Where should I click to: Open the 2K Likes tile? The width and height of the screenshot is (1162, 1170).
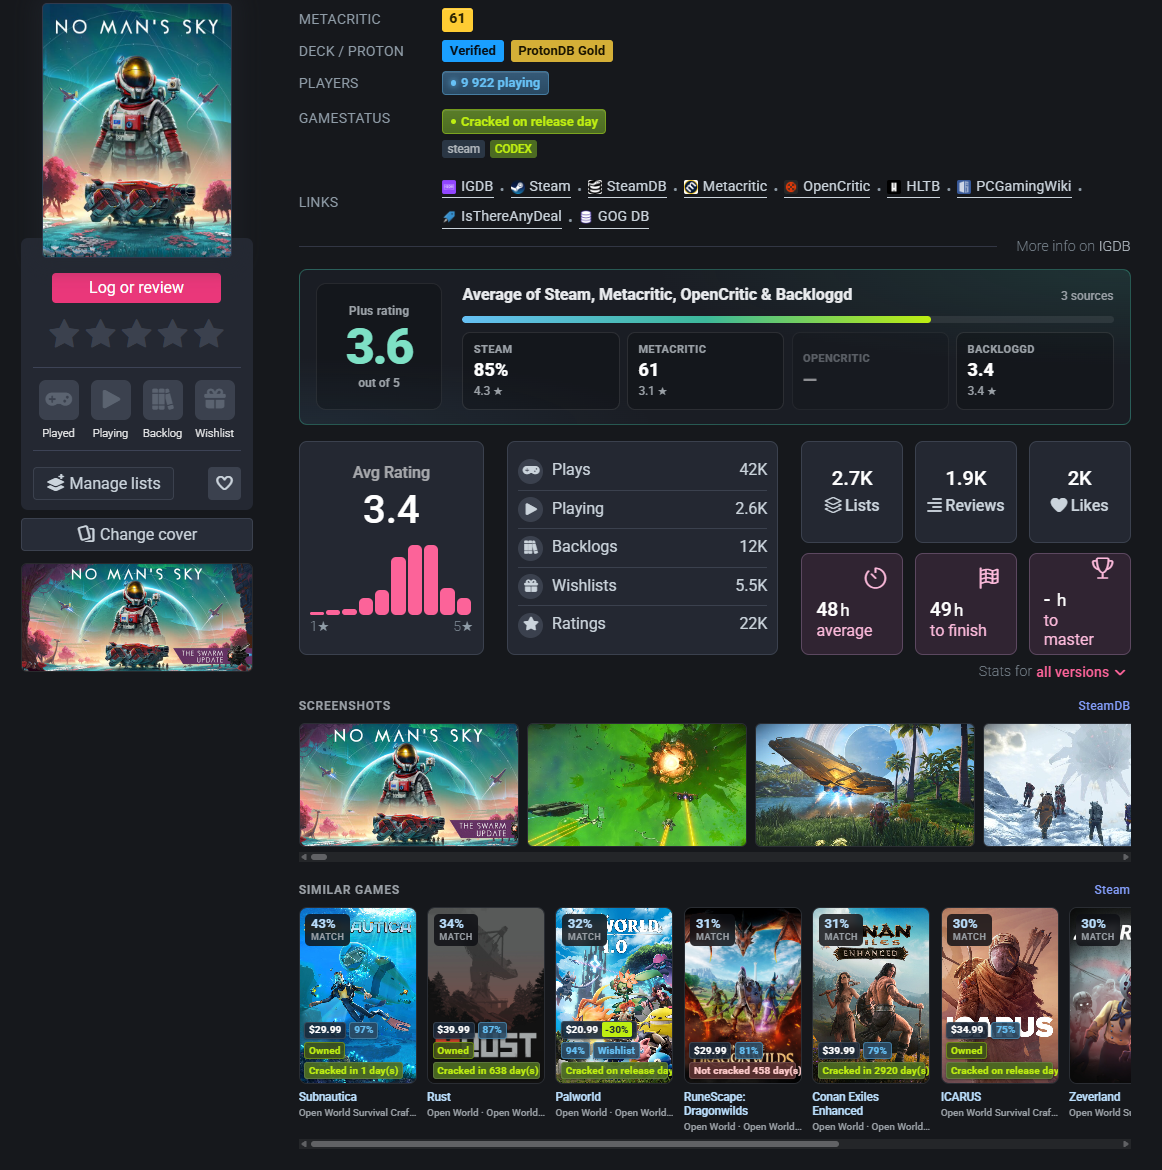pos(1079,492)
